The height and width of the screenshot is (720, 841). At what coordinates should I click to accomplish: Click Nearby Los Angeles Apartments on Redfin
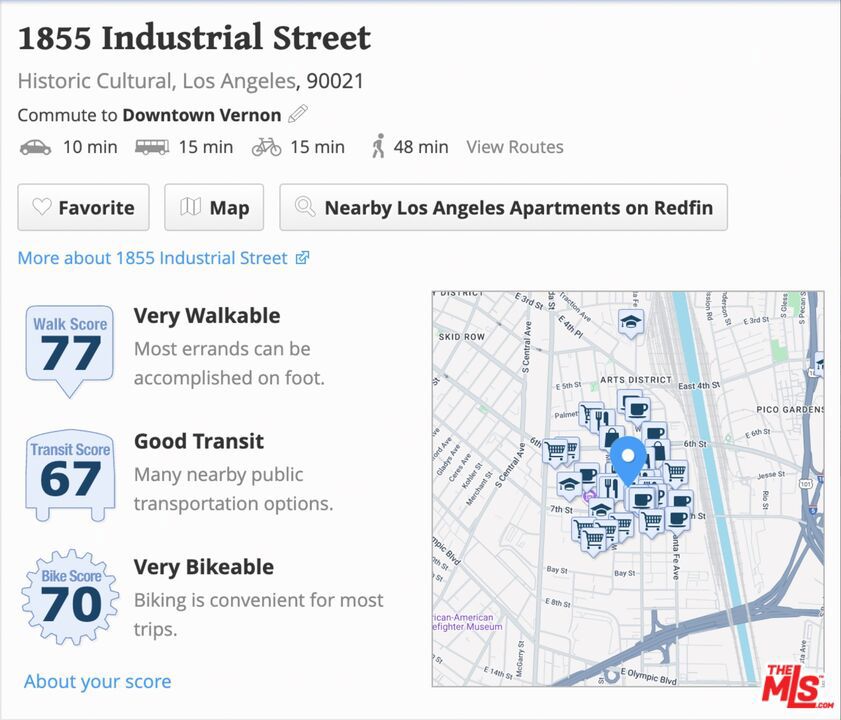pyautogui.click(x=503, y=207)
